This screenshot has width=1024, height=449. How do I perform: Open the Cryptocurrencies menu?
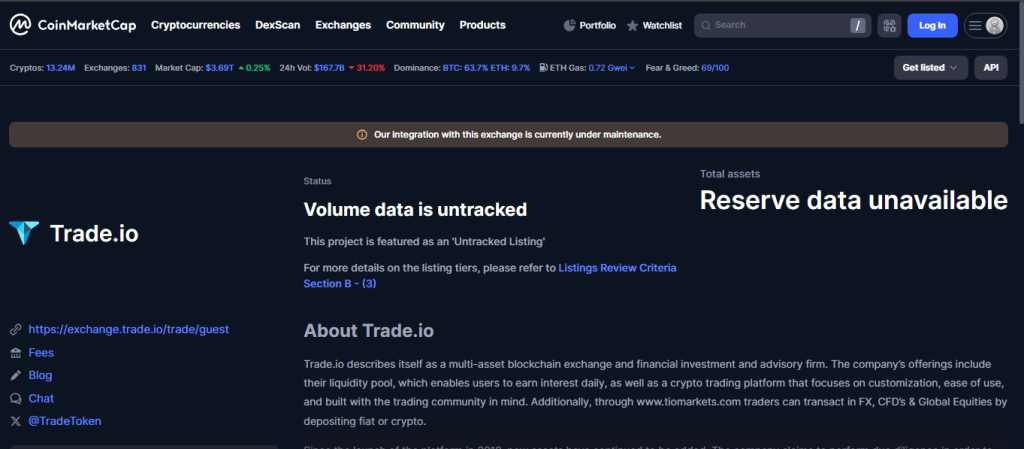click(195, 25)
